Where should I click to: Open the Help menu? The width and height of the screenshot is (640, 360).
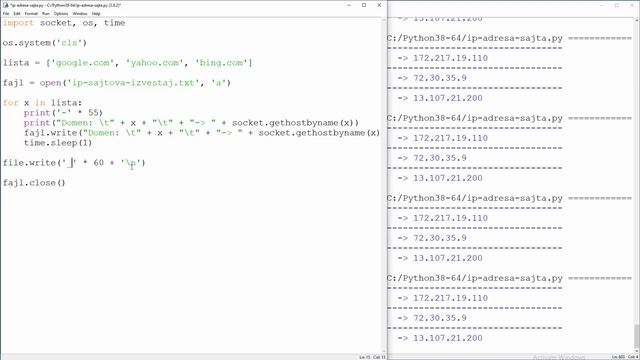(96, 13)
